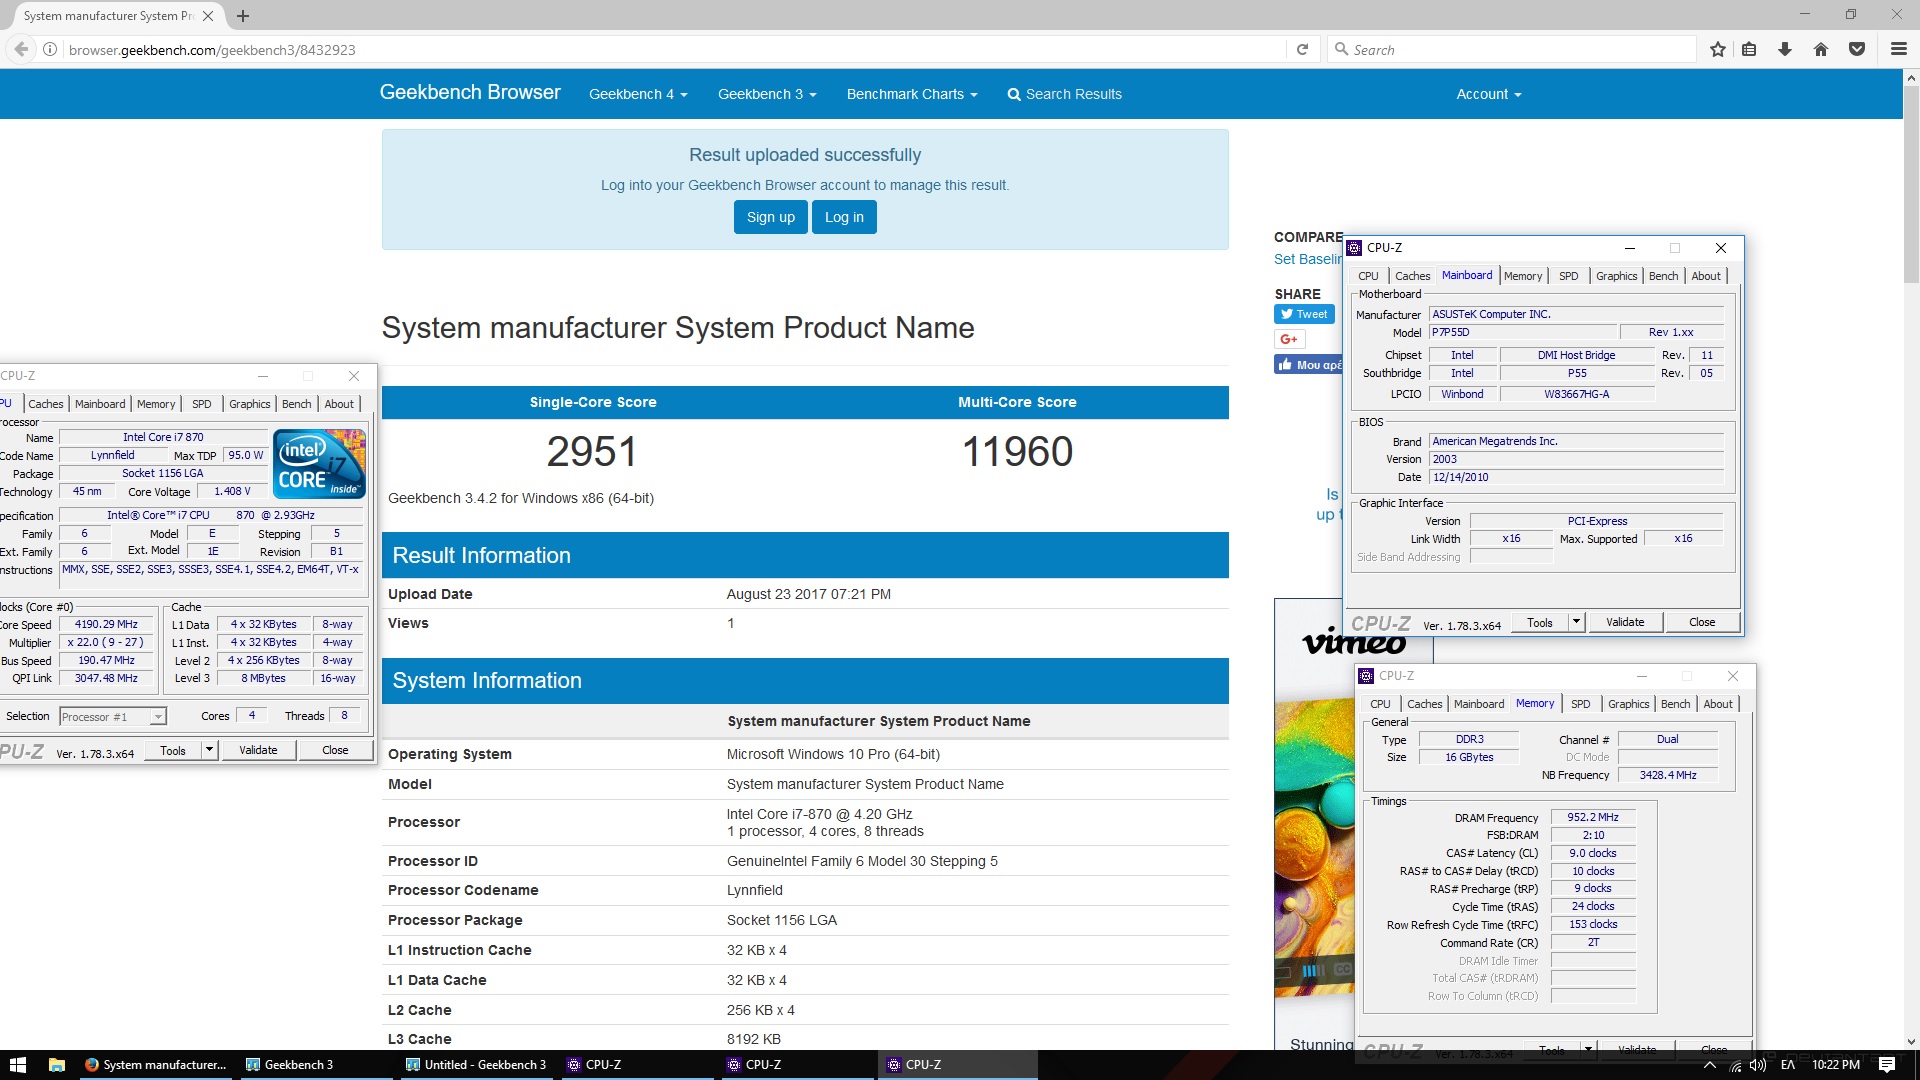Click the Geekbench Browser logo link
Screen dimensions: 1920x1080
tap(470, 93)
